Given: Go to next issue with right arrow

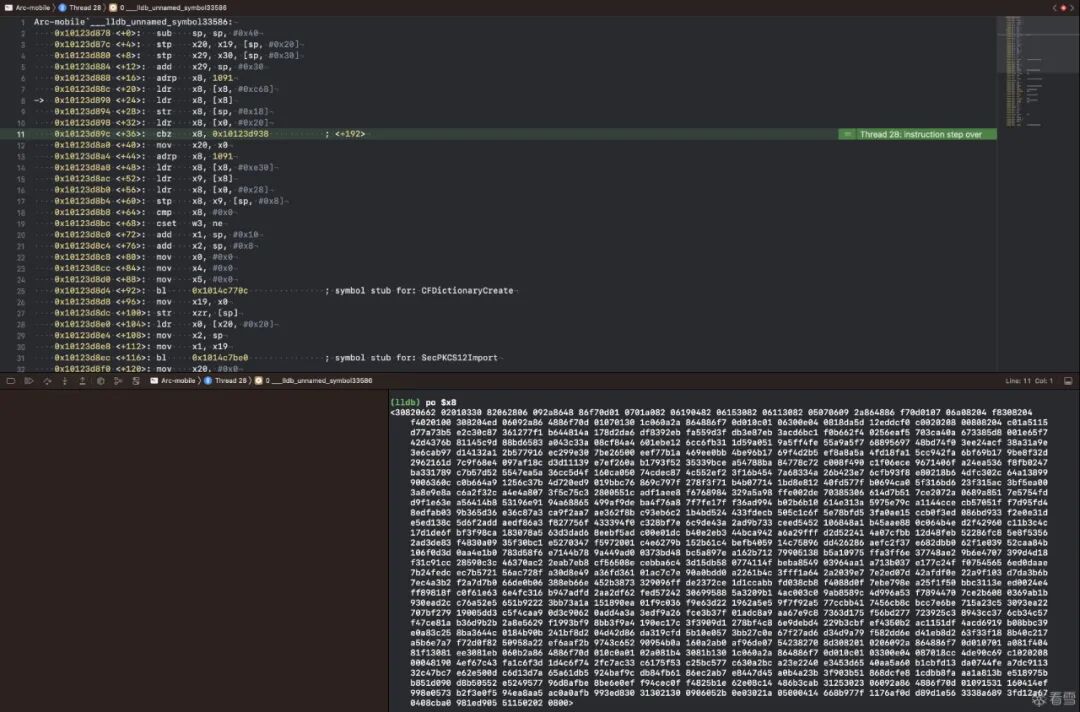Looking at the screenshot, I should click(x=1072, y=8).
